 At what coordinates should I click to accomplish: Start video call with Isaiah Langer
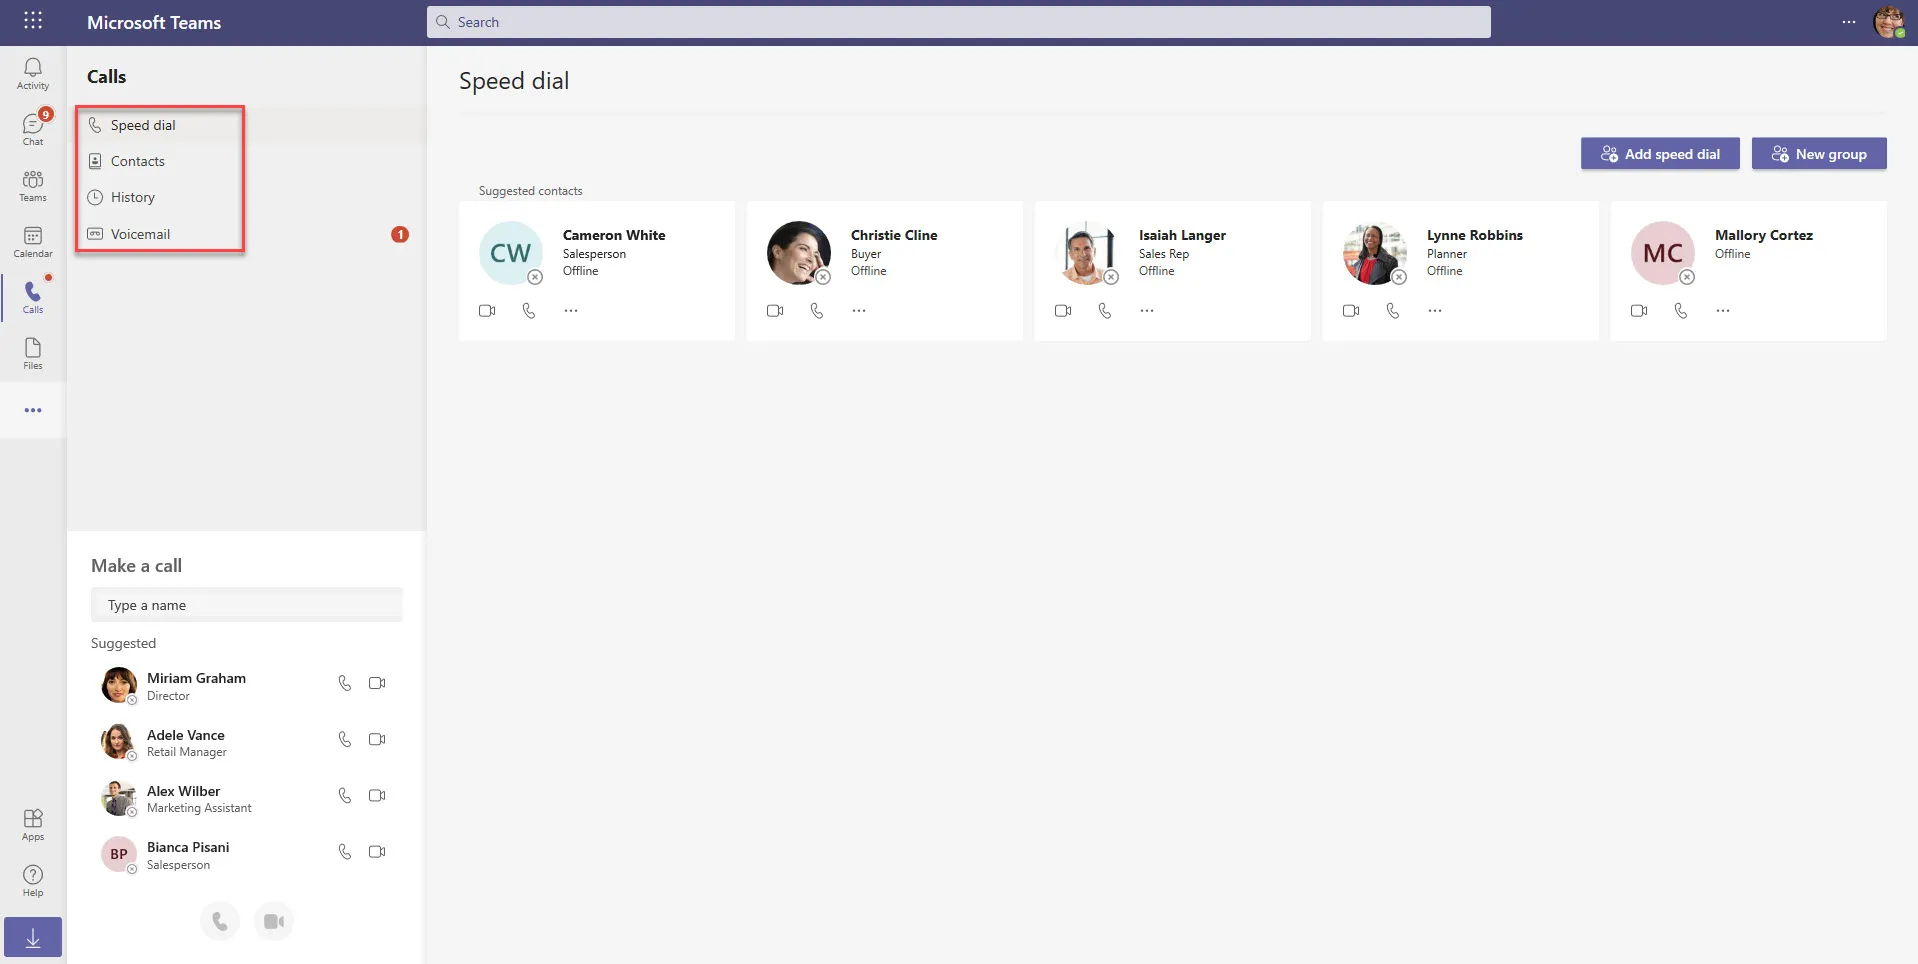click(x=1063, y=311)
